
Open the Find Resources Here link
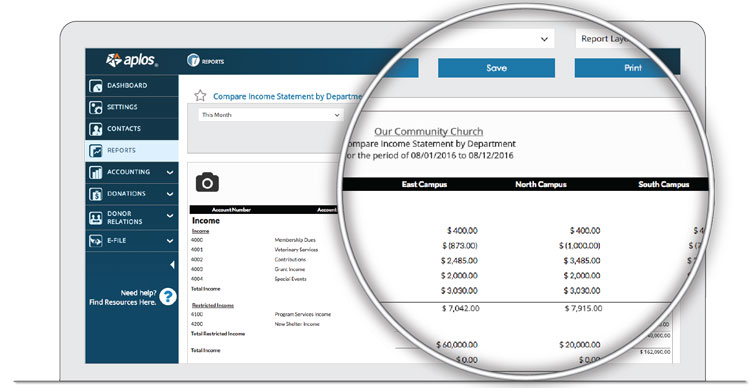[x=122, y=302]
